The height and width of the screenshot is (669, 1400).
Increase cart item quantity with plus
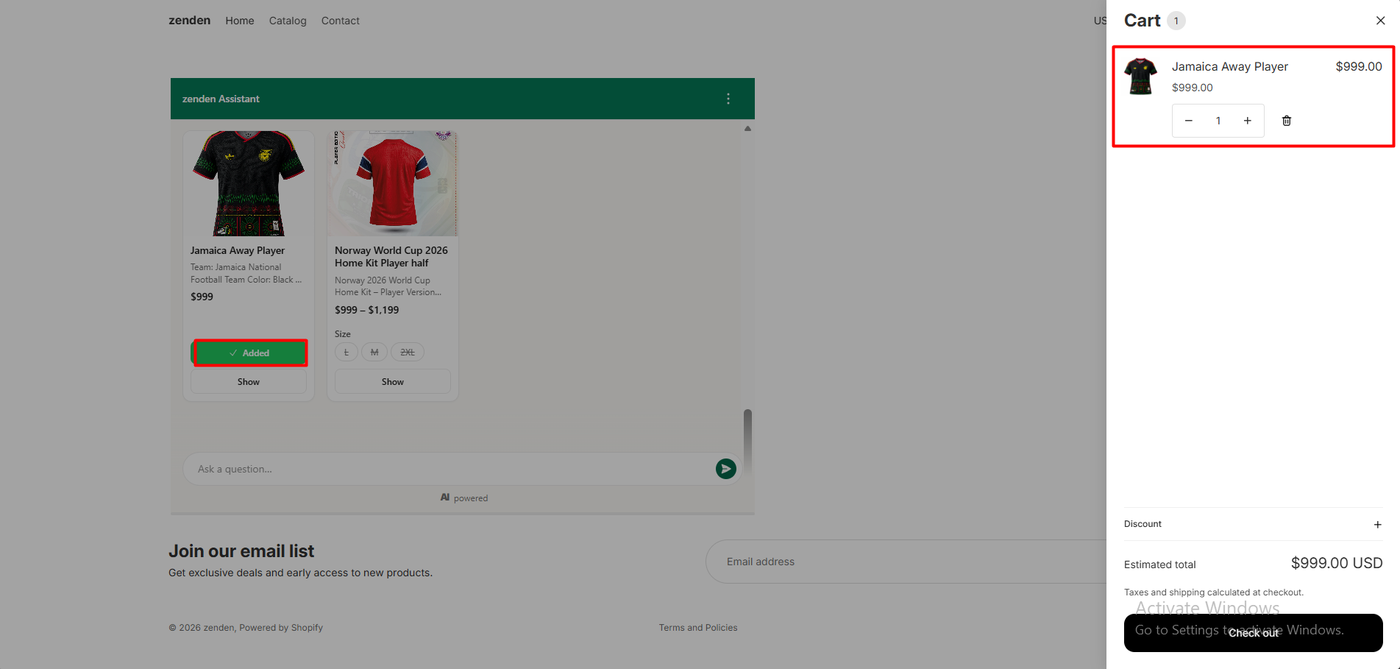[x=1247, y=121]
